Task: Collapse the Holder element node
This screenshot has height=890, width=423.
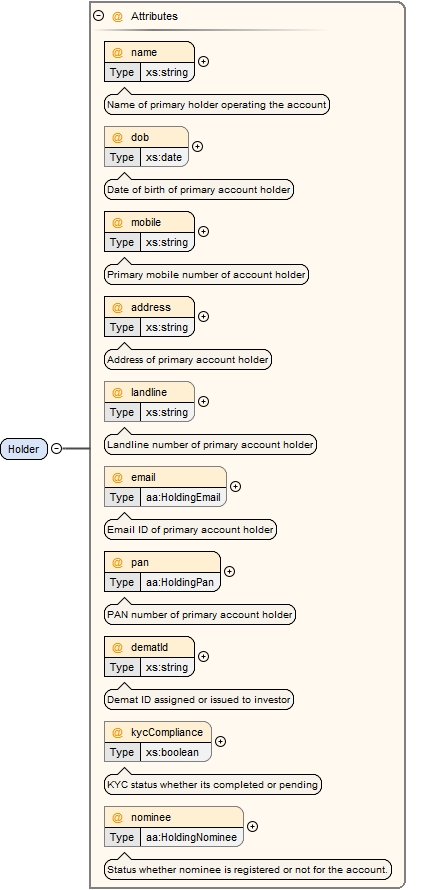Action: 56,448
